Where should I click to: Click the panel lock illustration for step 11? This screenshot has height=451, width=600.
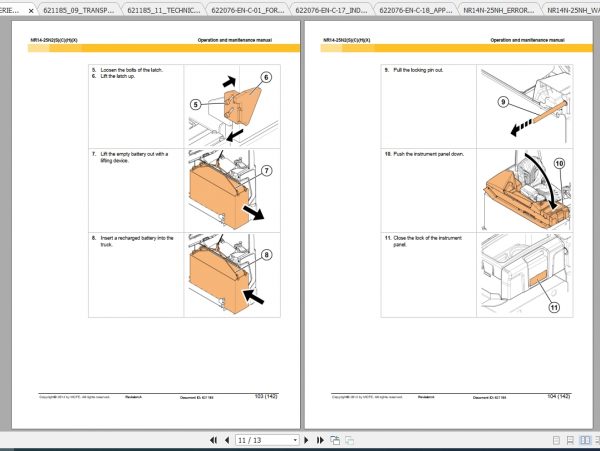(525, 275)
